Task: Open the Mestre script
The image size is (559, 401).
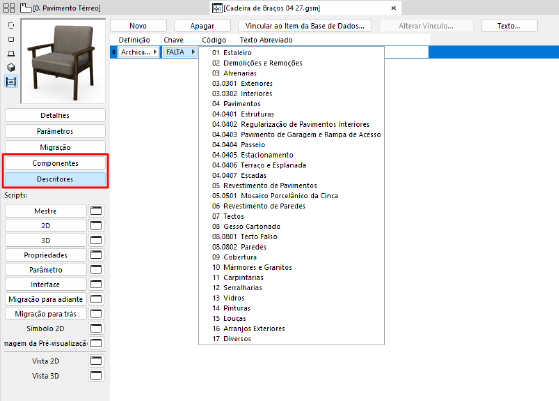Action: pos(46,211)
